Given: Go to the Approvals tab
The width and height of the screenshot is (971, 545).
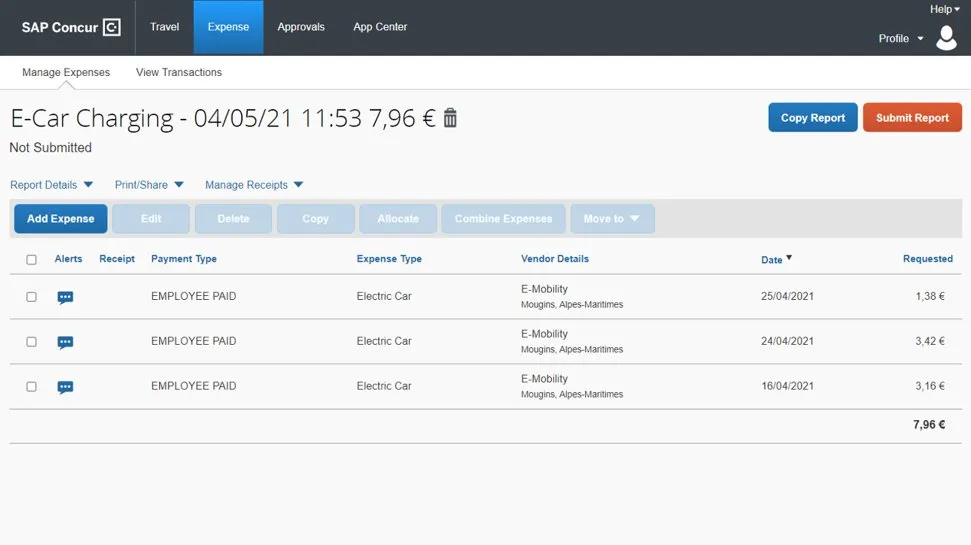Looking at the screenshot, I should pyautogui.click(x=301, y=27).
